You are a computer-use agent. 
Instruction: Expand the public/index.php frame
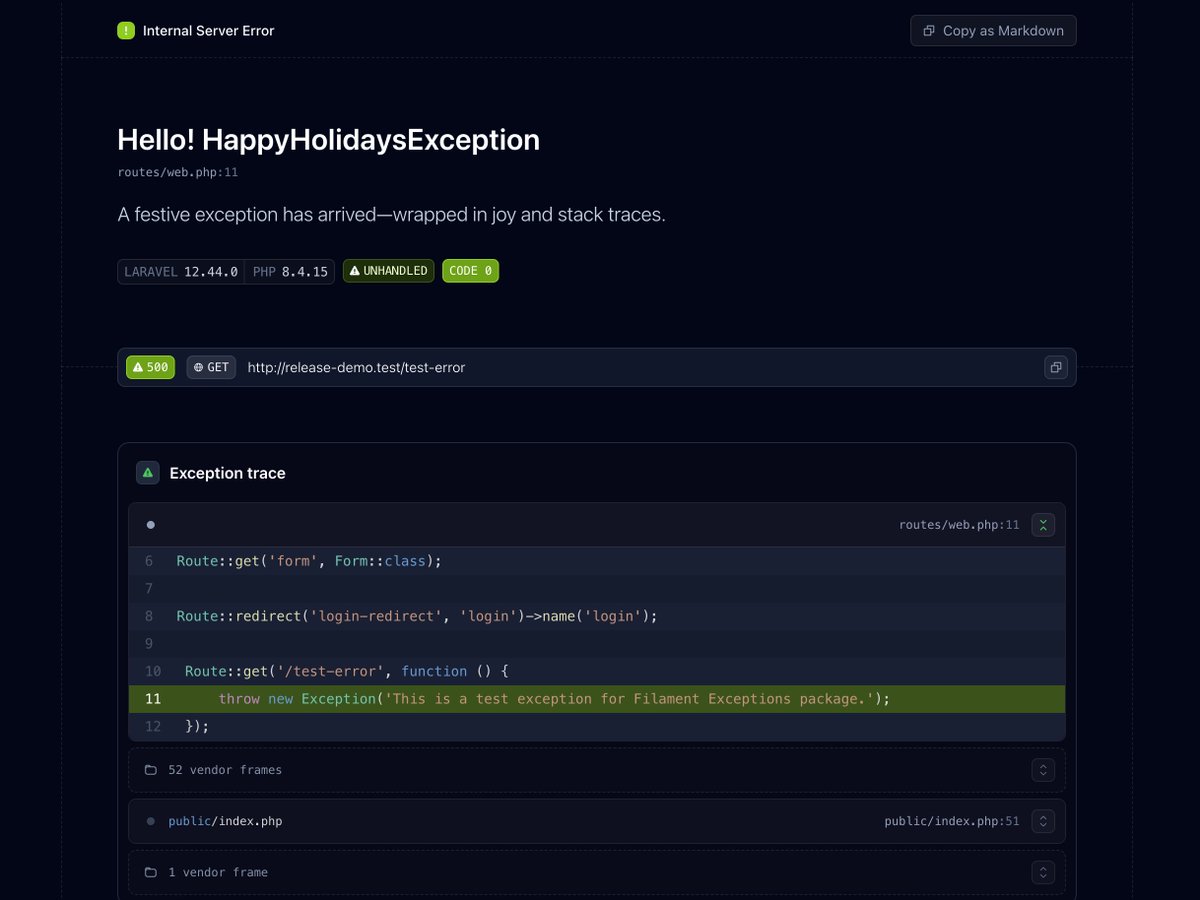click(1043, 821)
